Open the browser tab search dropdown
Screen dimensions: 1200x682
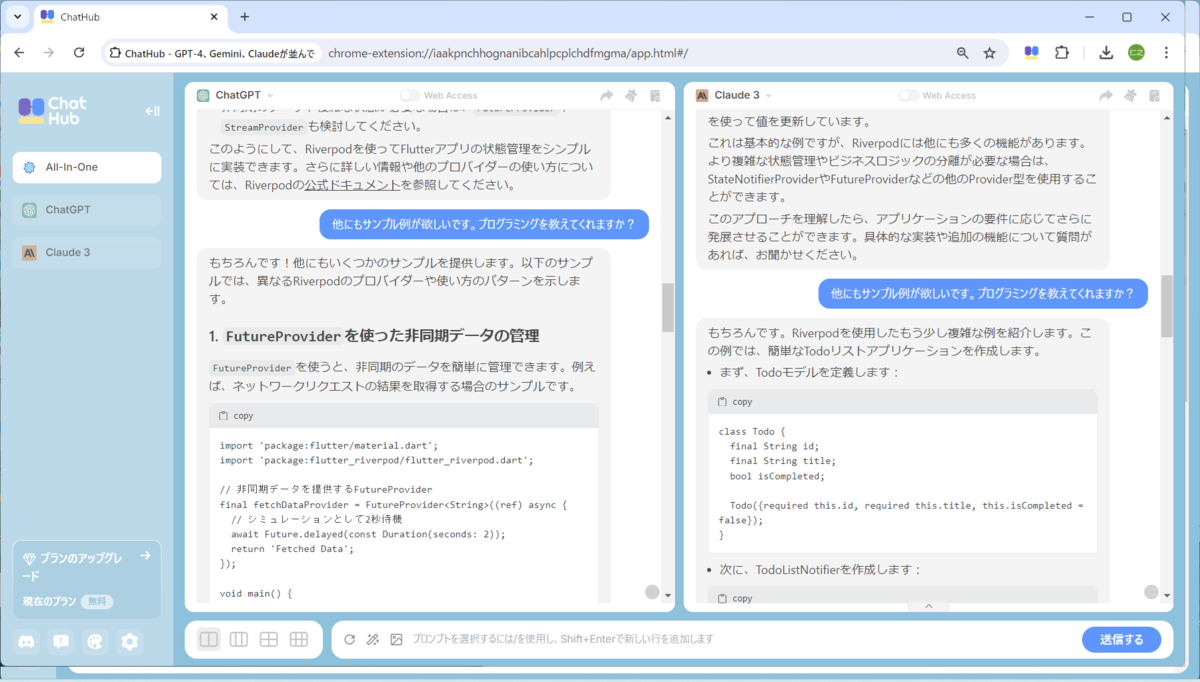coord(17,17)
